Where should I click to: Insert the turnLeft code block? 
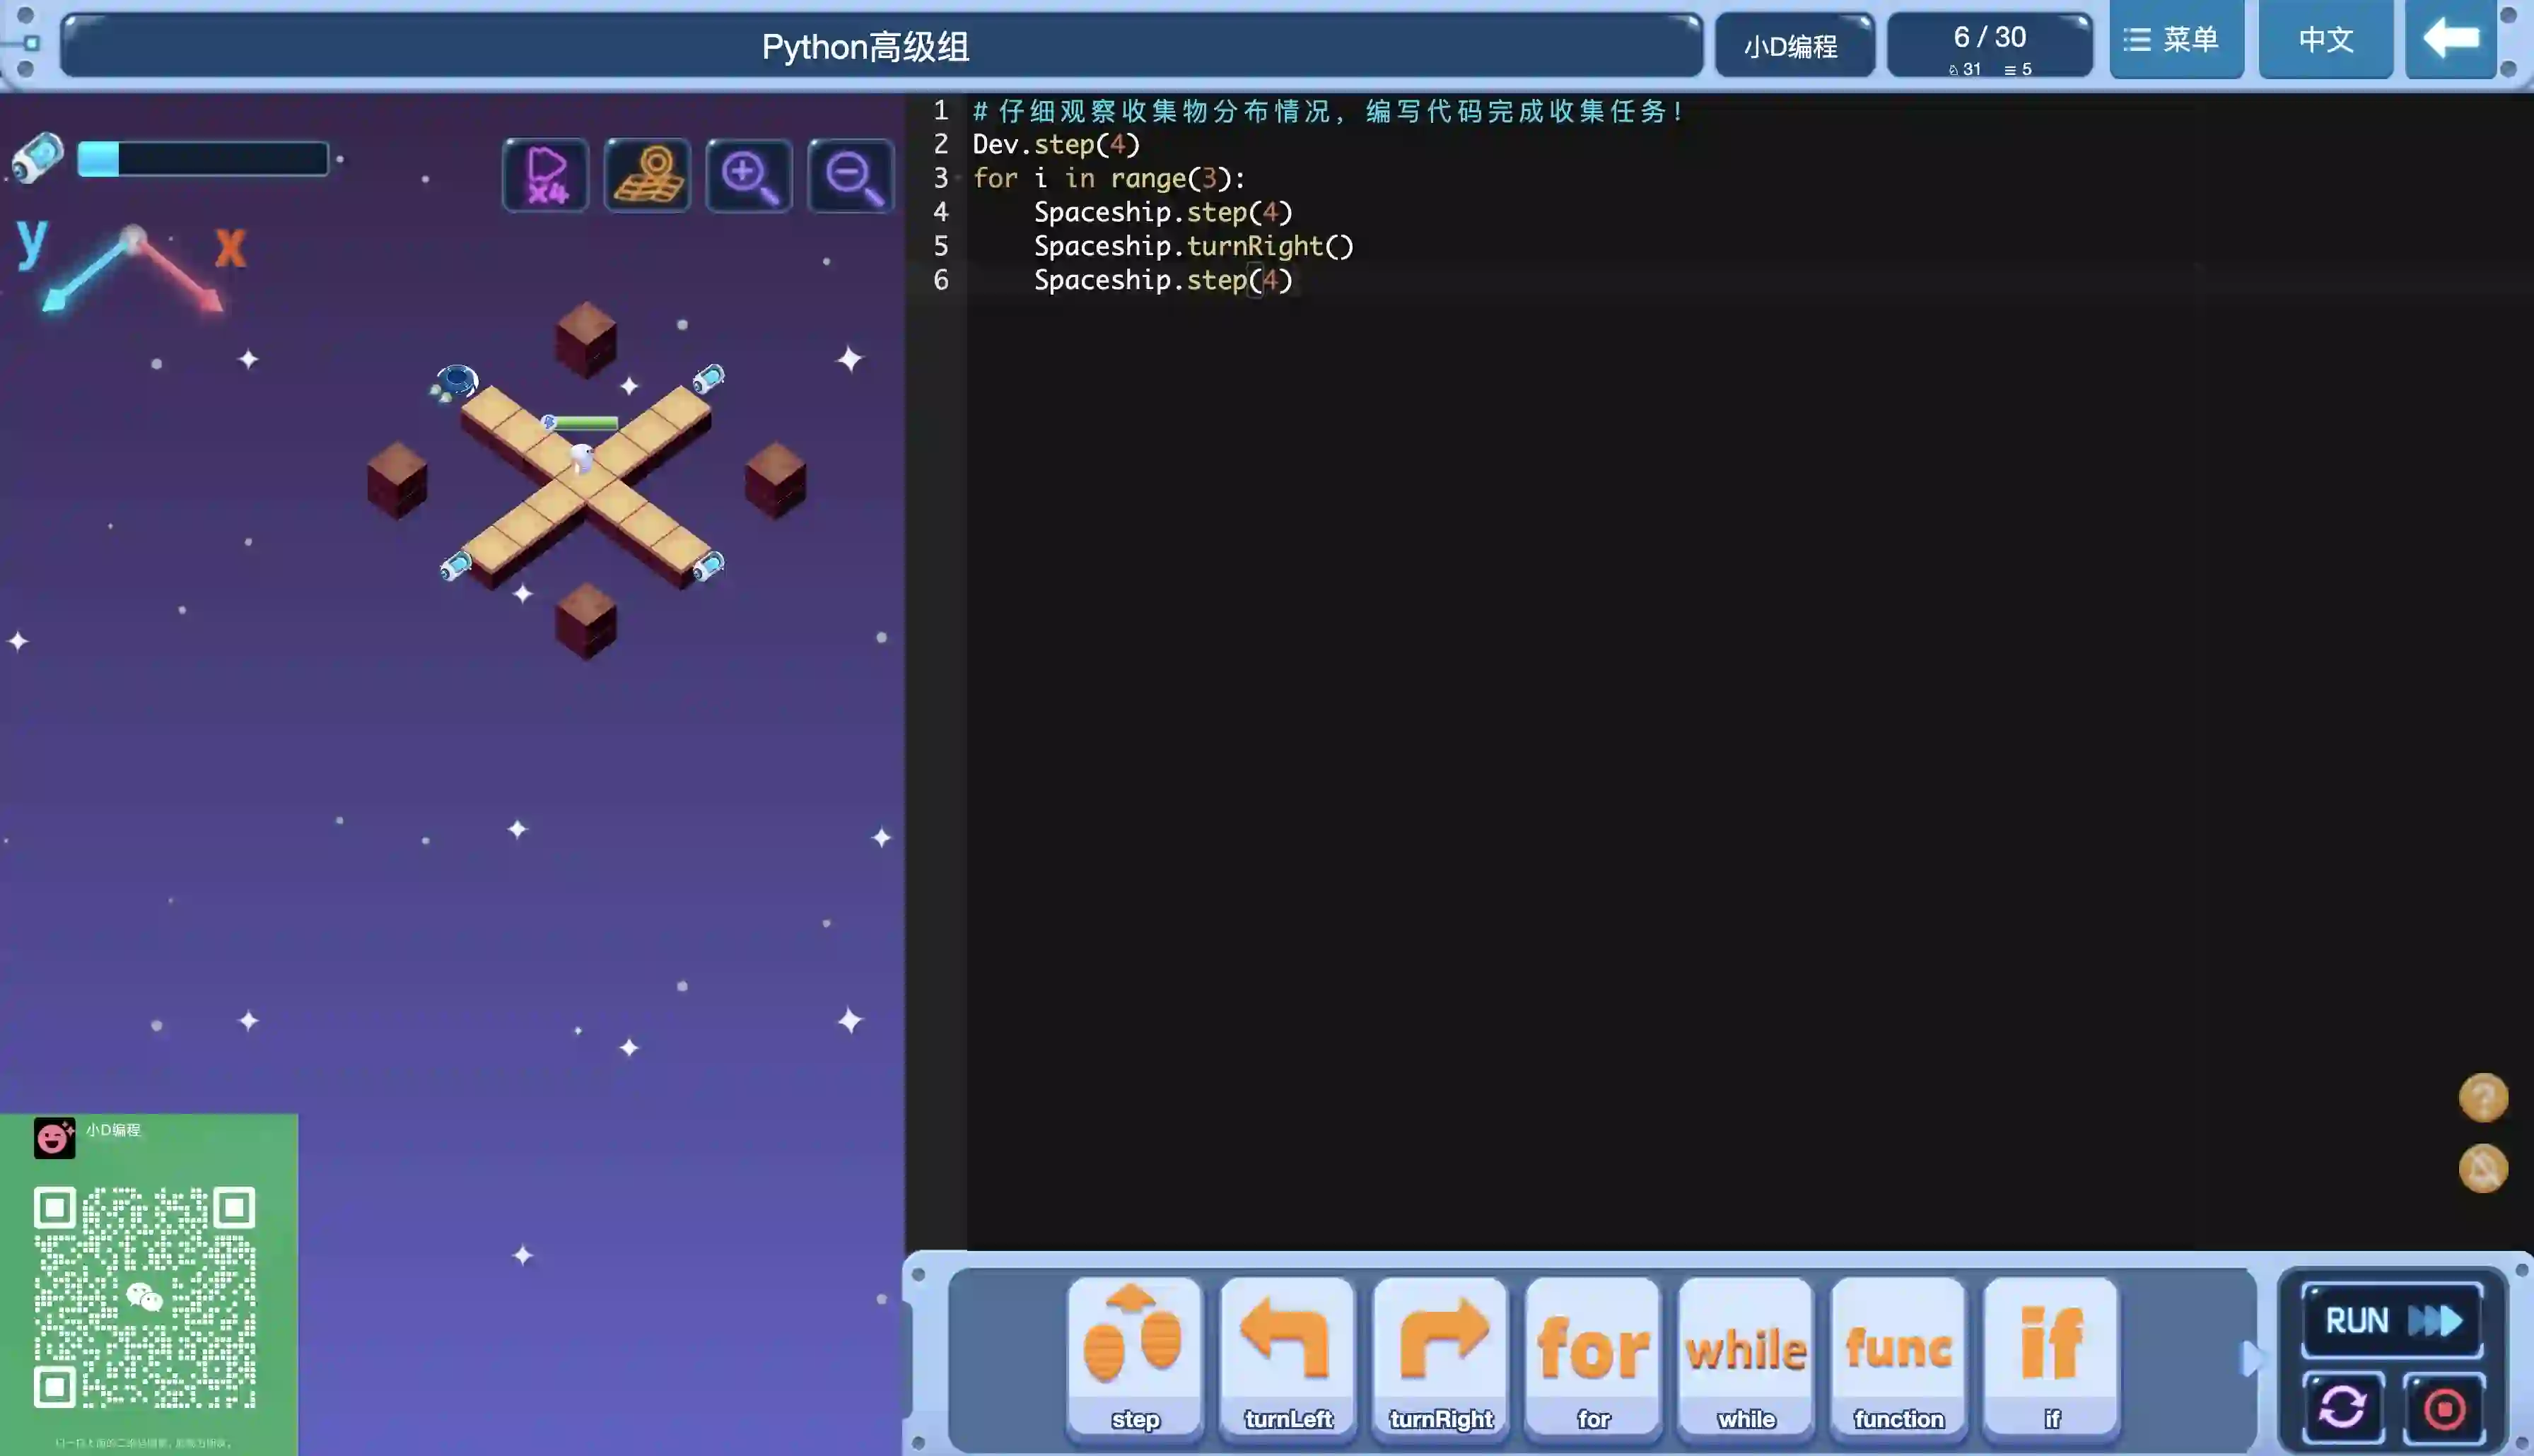pos(1288,1355)
